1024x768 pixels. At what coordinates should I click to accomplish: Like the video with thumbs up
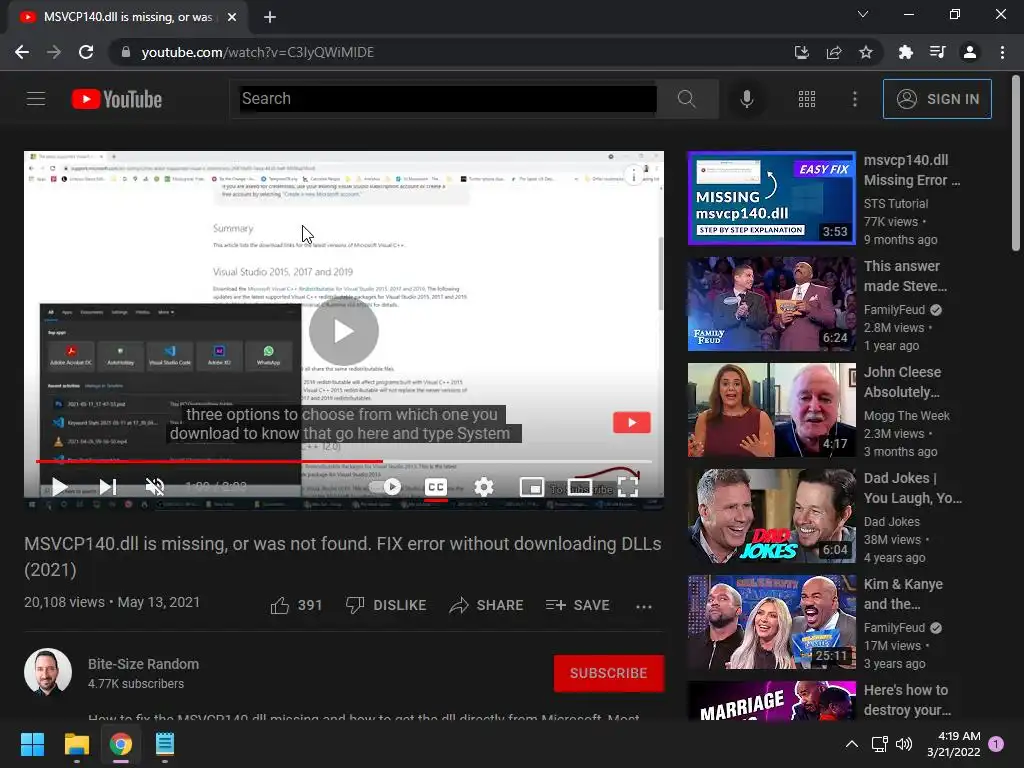(296, 605)
